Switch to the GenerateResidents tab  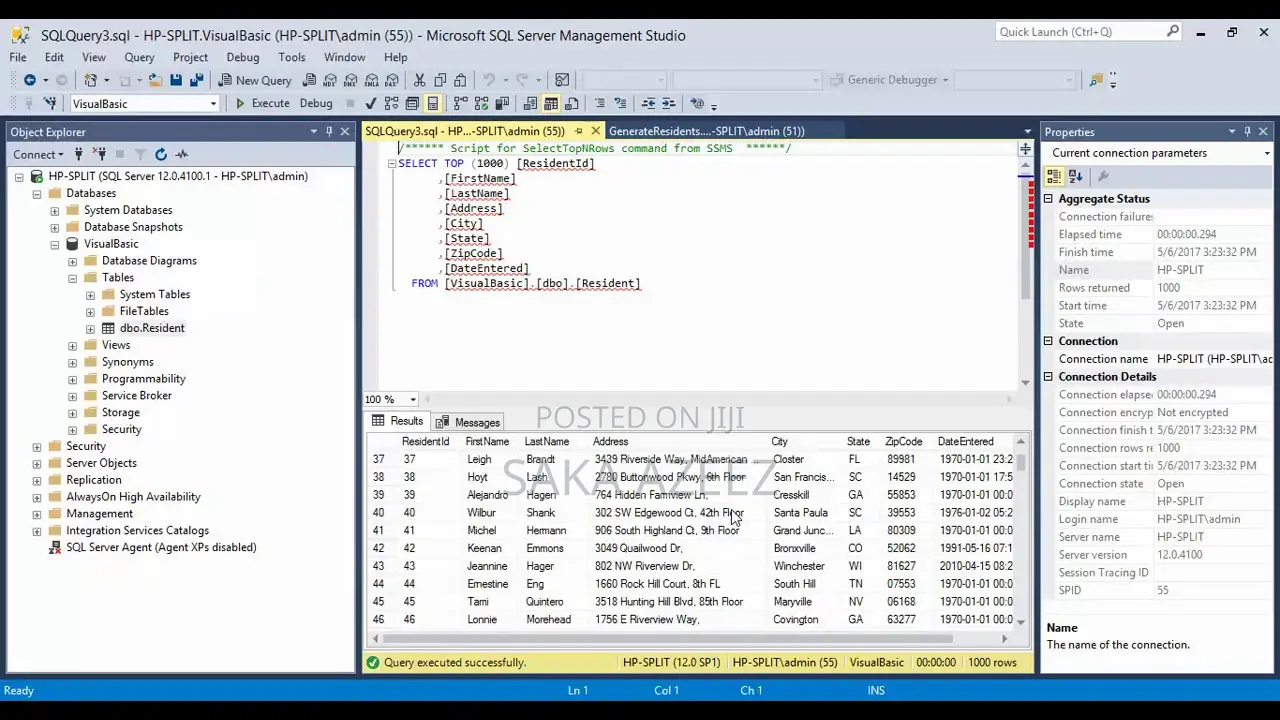[x=706, y=131]
